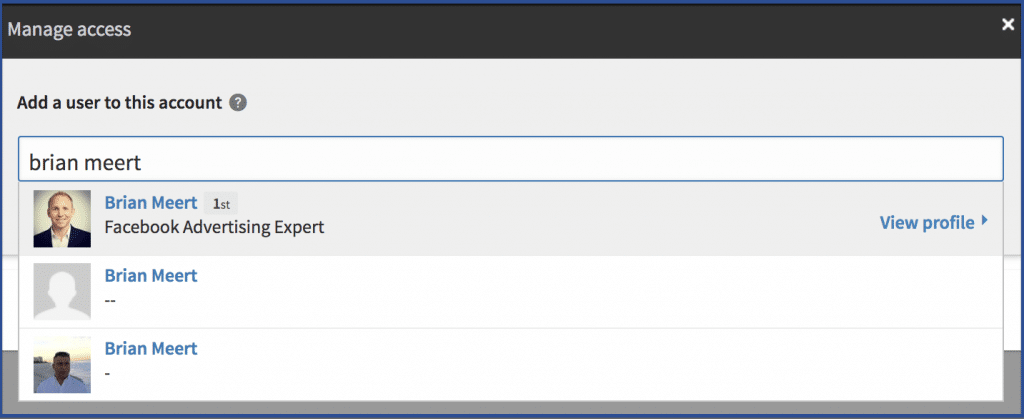Focus the user search field containing 'brian meert'
This screenshot has height=419, width=1024.
point(511,159)
